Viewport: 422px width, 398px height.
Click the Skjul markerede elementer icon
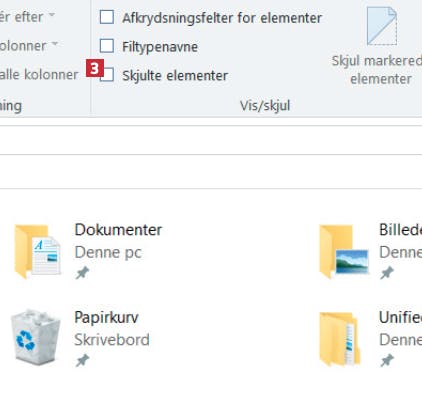382,26
